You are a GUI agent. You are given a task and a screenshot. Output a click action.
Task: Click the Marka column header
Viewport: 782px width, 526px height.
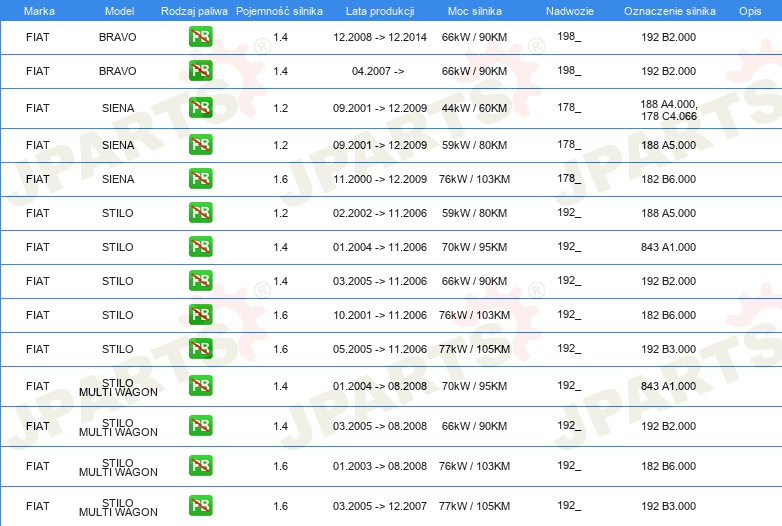39,11
